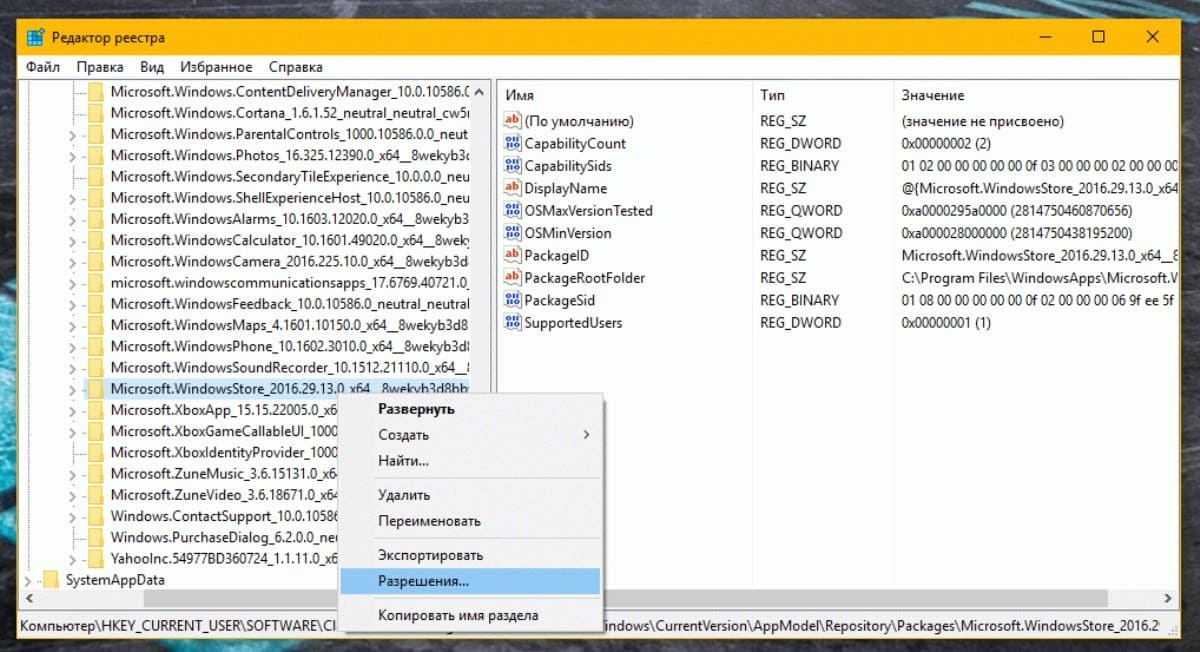The image size is (1200, 652).
Task: Click the folder icon of Microsoft.WindowsFeedback key
Action: coord(96,304)
